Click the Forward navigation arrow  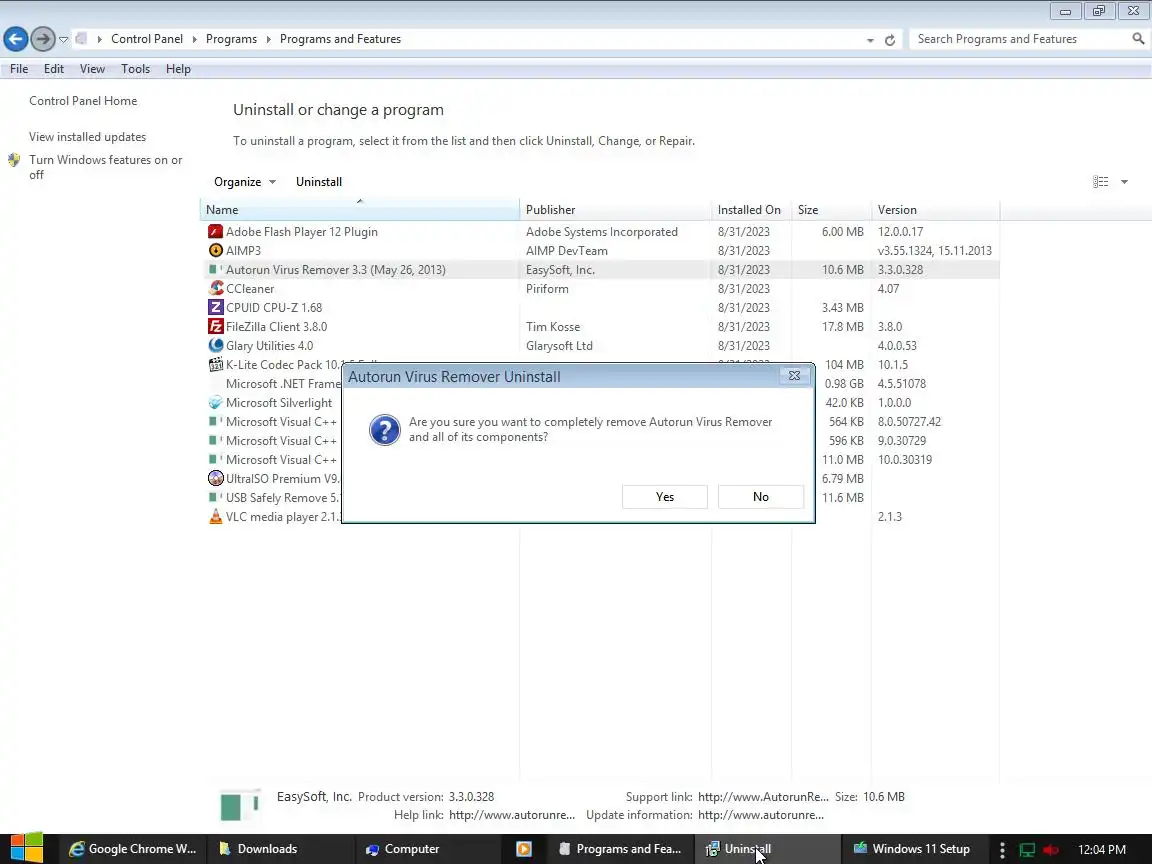pyautogui.click(x=43, y=39)
